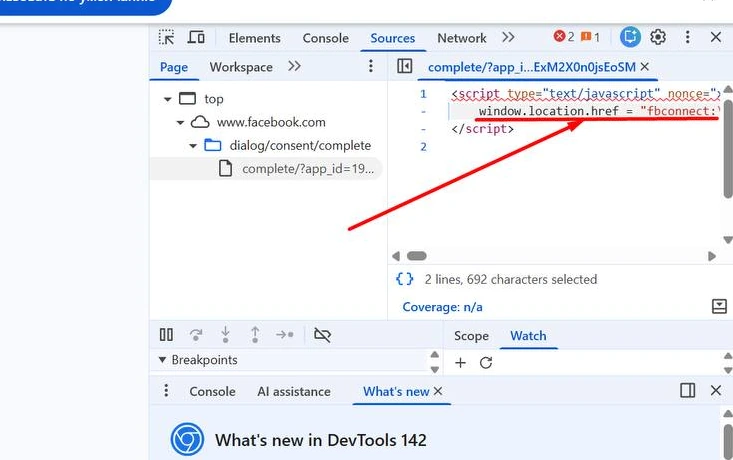This screenshot has width=733, height=460.
Task: Open the AI assistance button in top toolbar
Action: coord(630,37)
